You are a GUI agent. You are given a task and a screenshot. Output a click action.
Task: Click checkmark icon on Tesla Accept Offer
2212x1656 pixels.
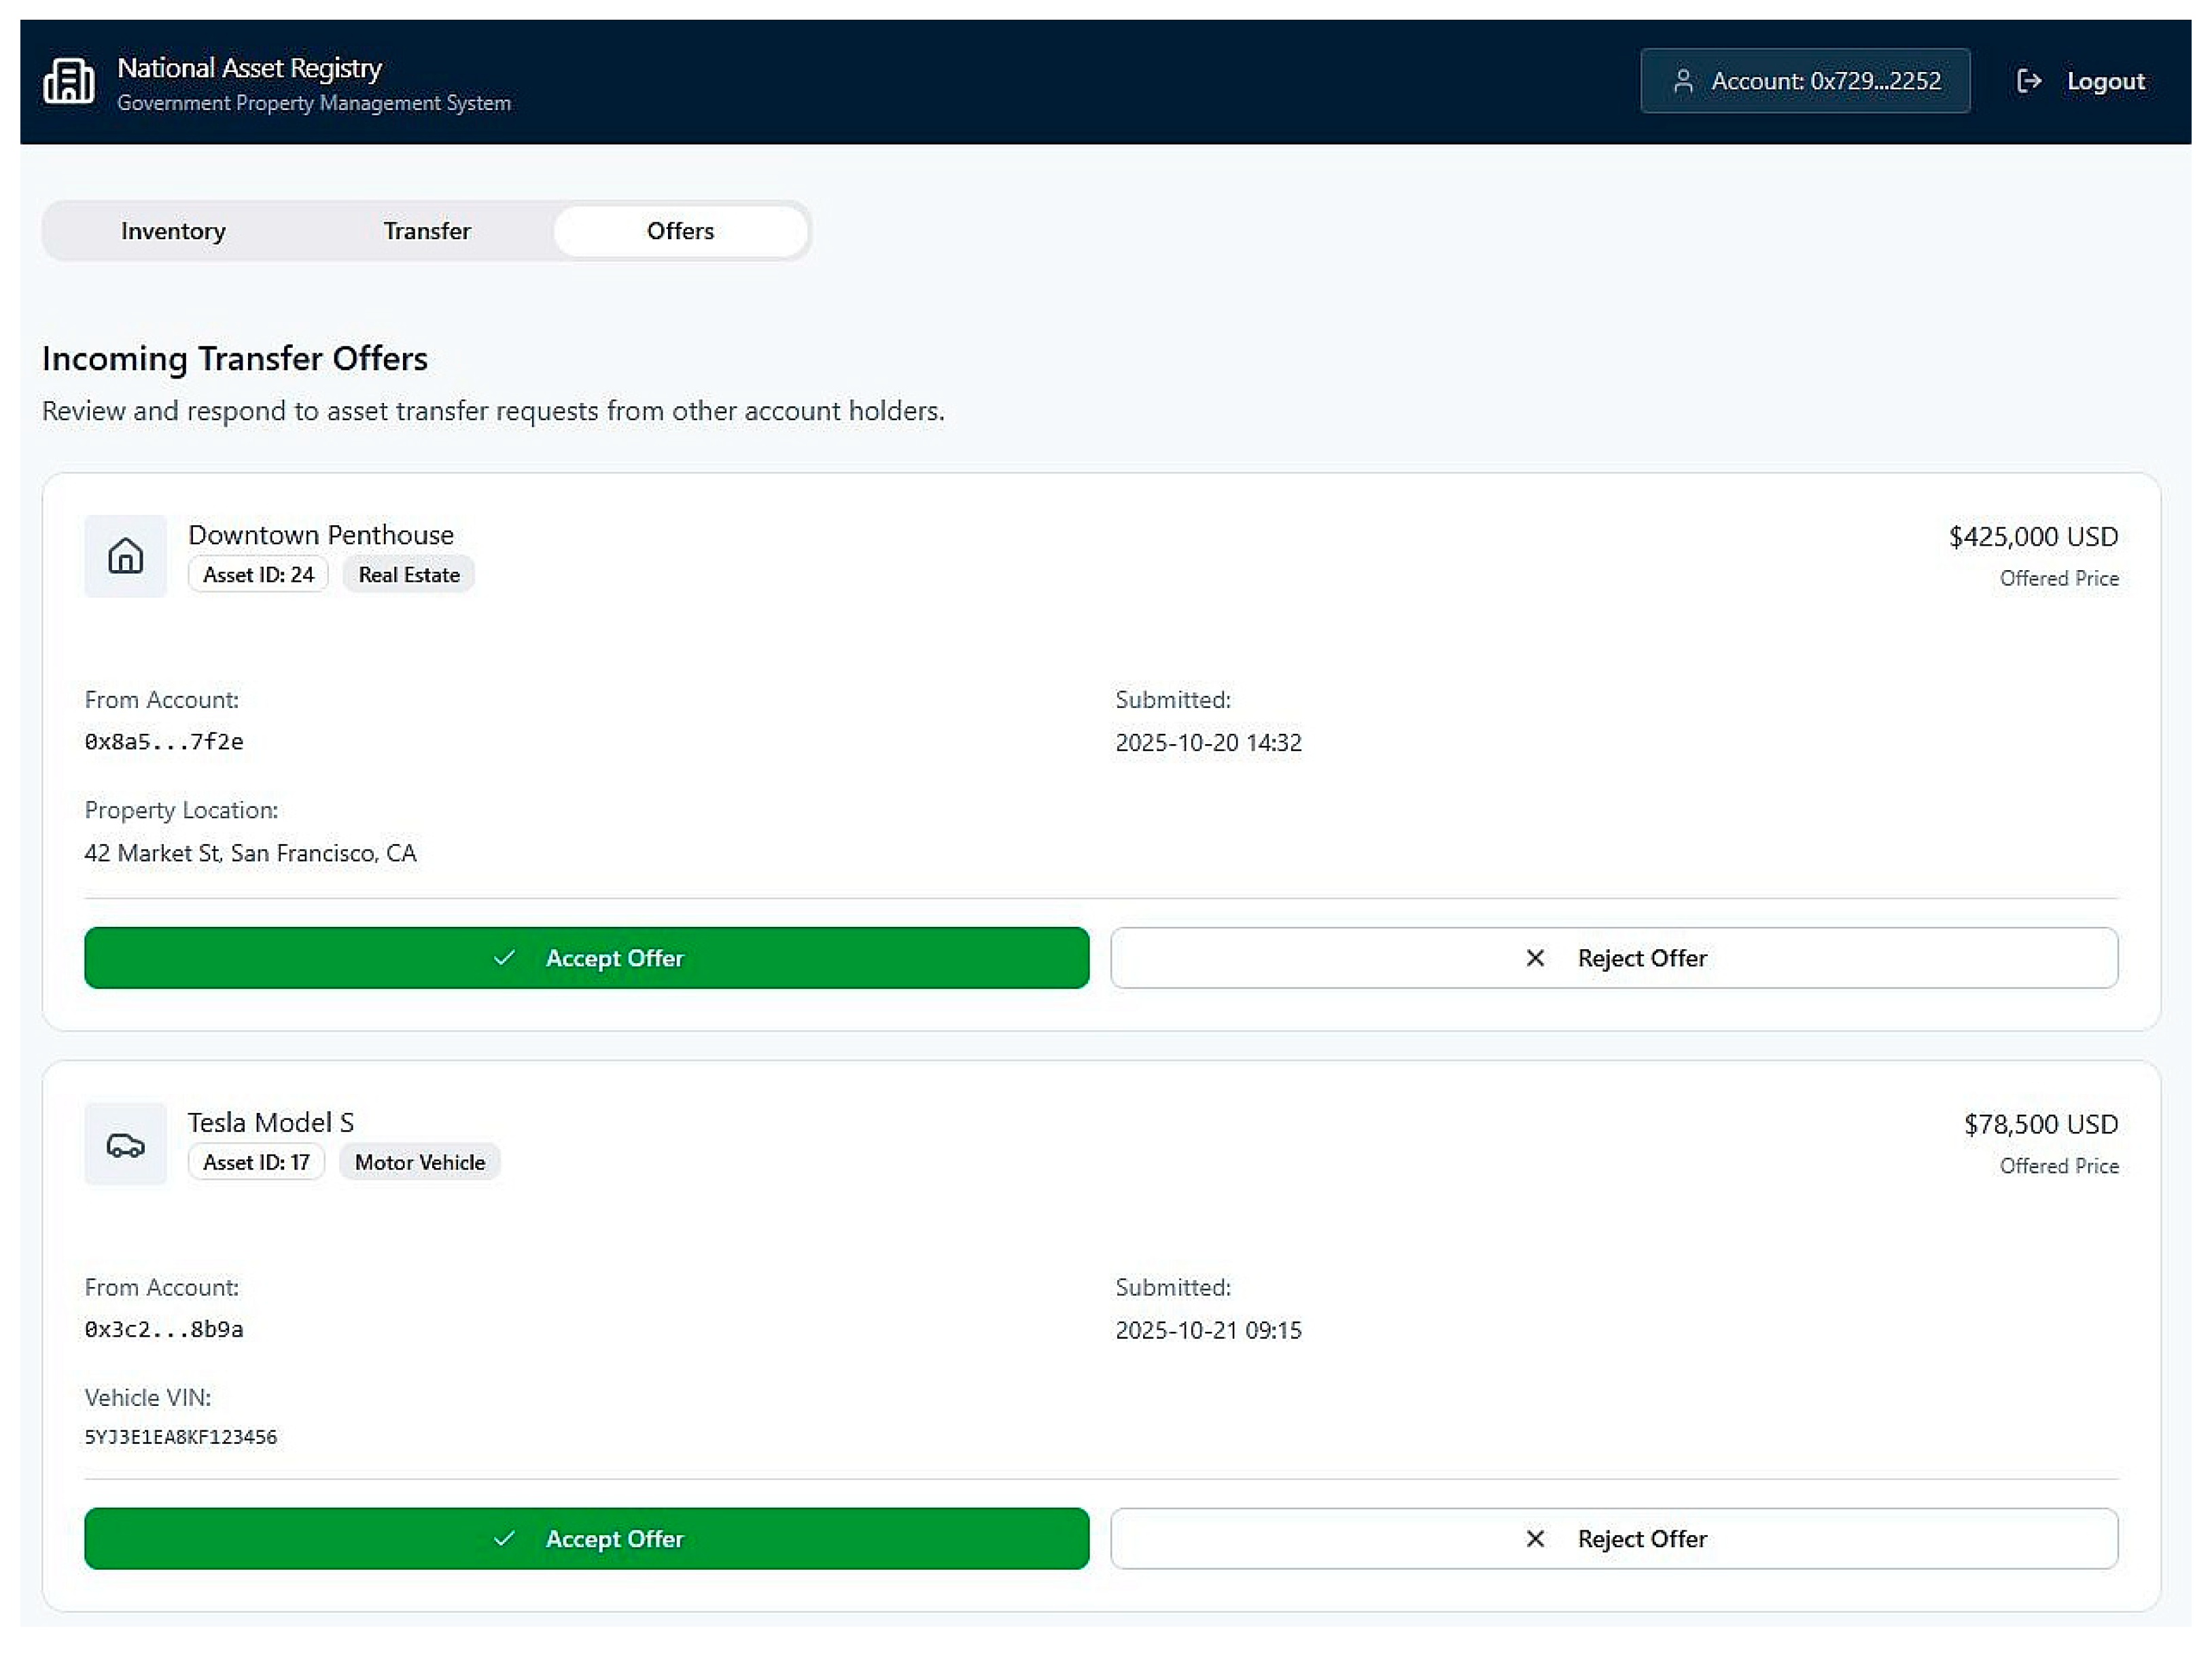coord(504,1538)
